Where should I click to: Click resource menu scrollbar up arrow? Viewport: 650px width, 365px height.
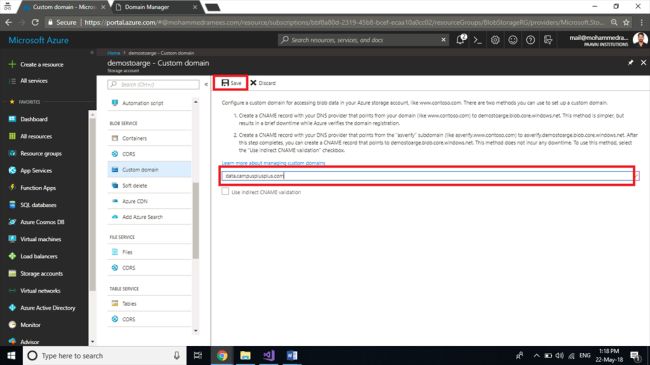[x=196, y=102]
